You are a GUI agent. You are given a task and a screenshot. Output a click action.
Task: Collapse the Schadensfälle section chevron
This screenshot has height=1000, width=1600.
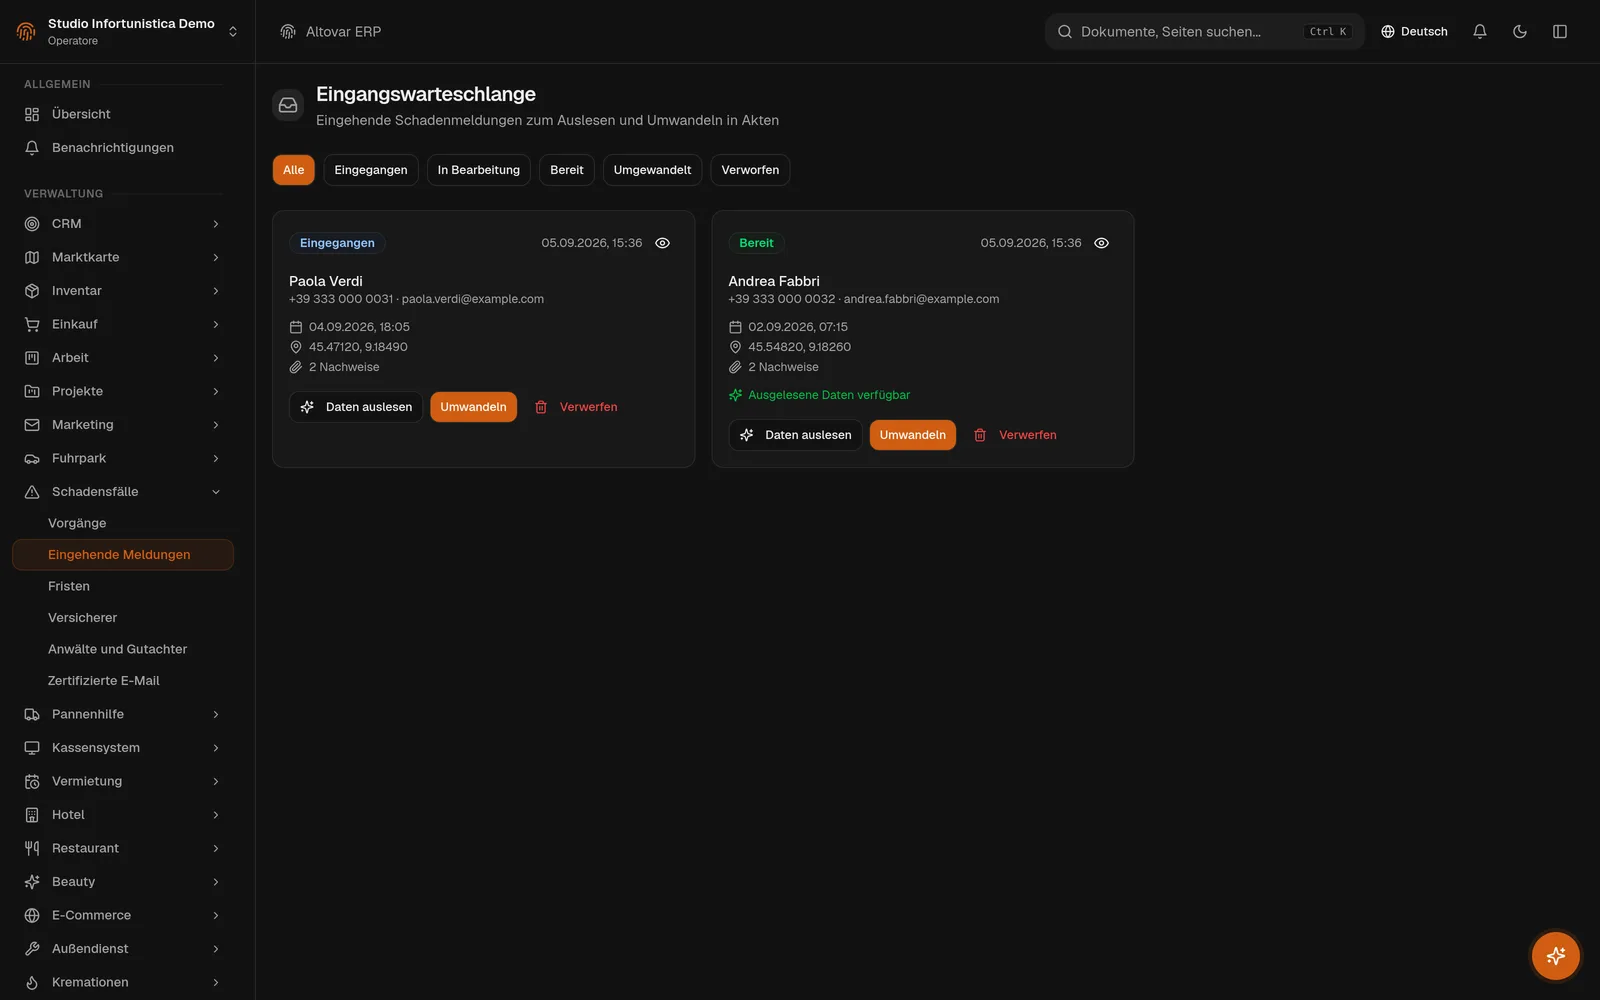tap(216, 492)
